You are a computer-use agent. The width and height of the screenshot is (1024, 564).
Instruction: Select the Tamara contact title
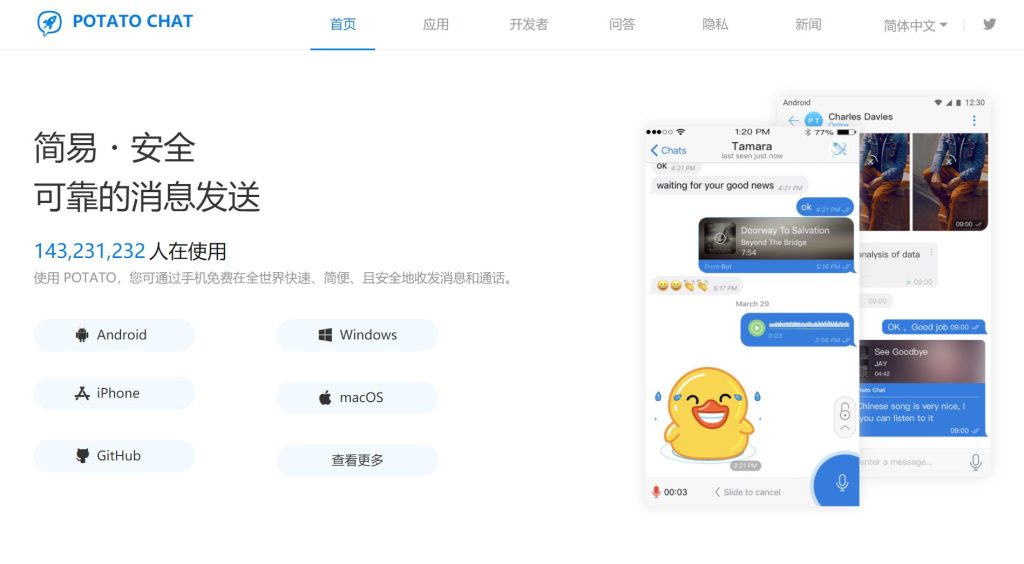pyautogui.click(x=752, y=146)
